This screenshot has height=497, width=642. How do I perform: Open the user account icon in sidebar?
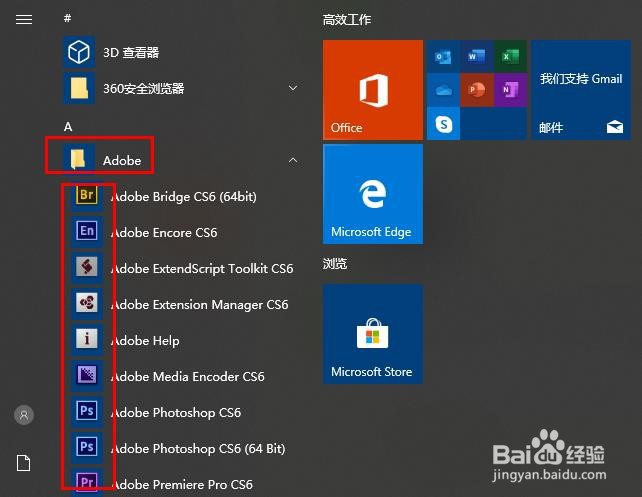pos(24,415)
